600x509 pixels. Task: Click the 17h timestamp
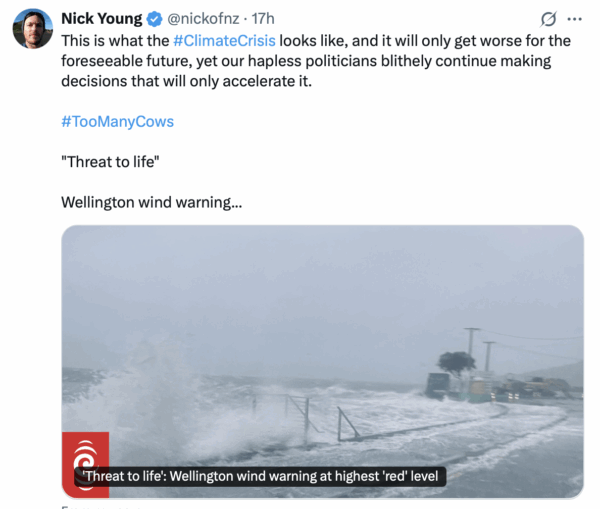(263, 19)
